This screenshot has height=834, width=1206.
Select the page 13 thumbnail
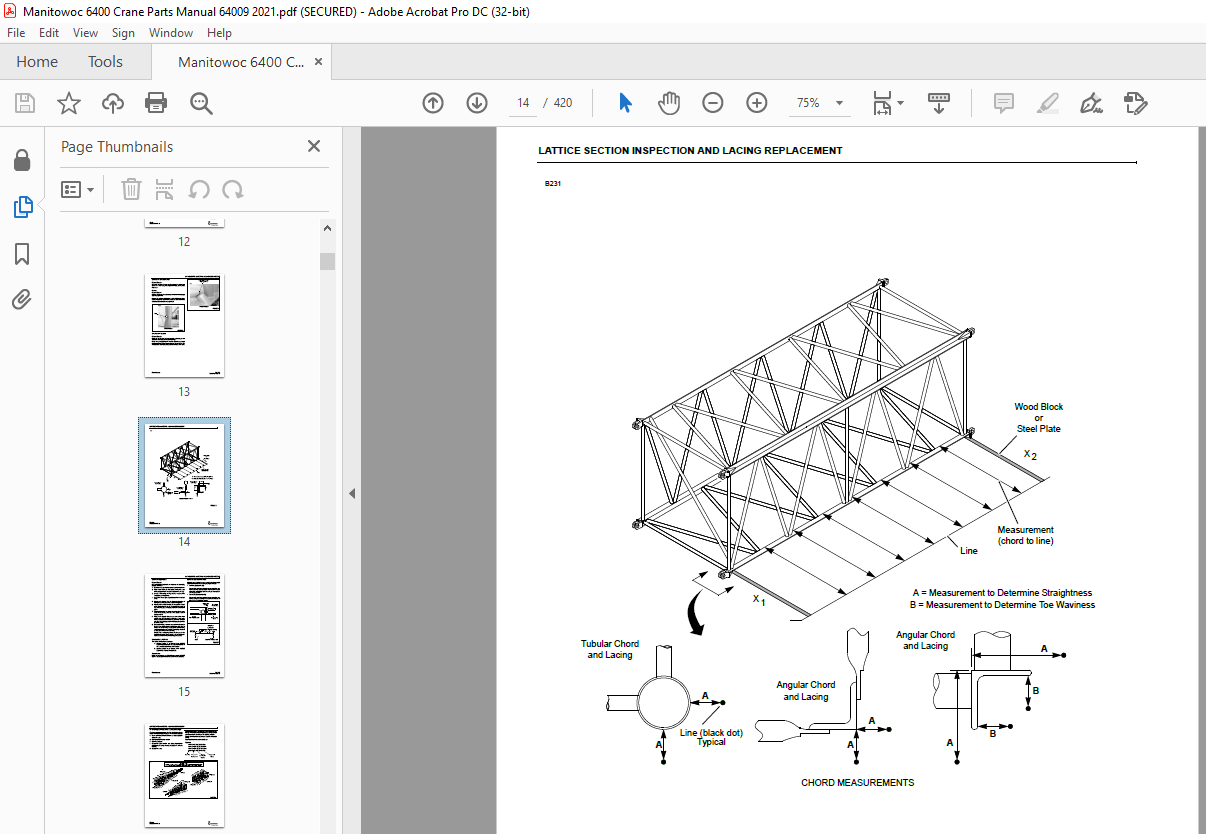point(184,325)
